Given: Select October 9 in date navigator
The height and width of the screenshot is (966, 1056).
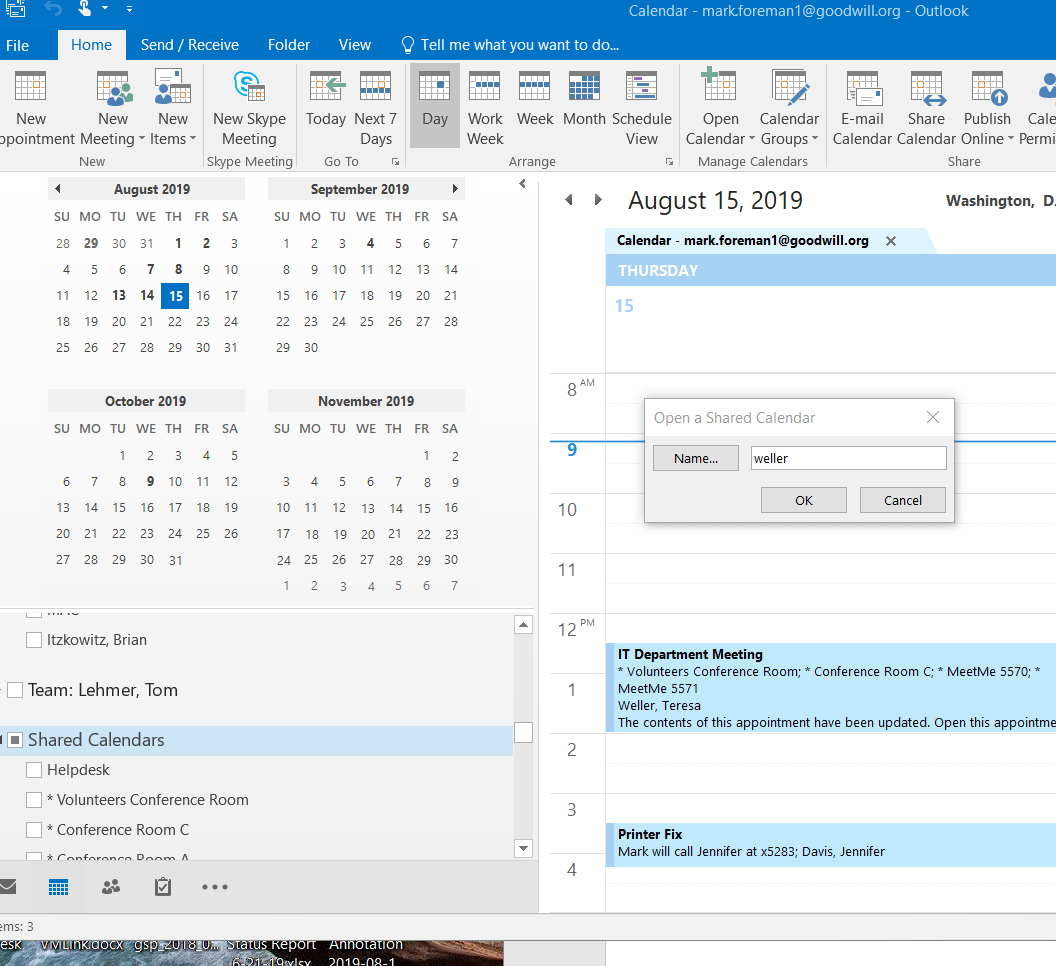Looking at the screenshot, I should 150,482.
